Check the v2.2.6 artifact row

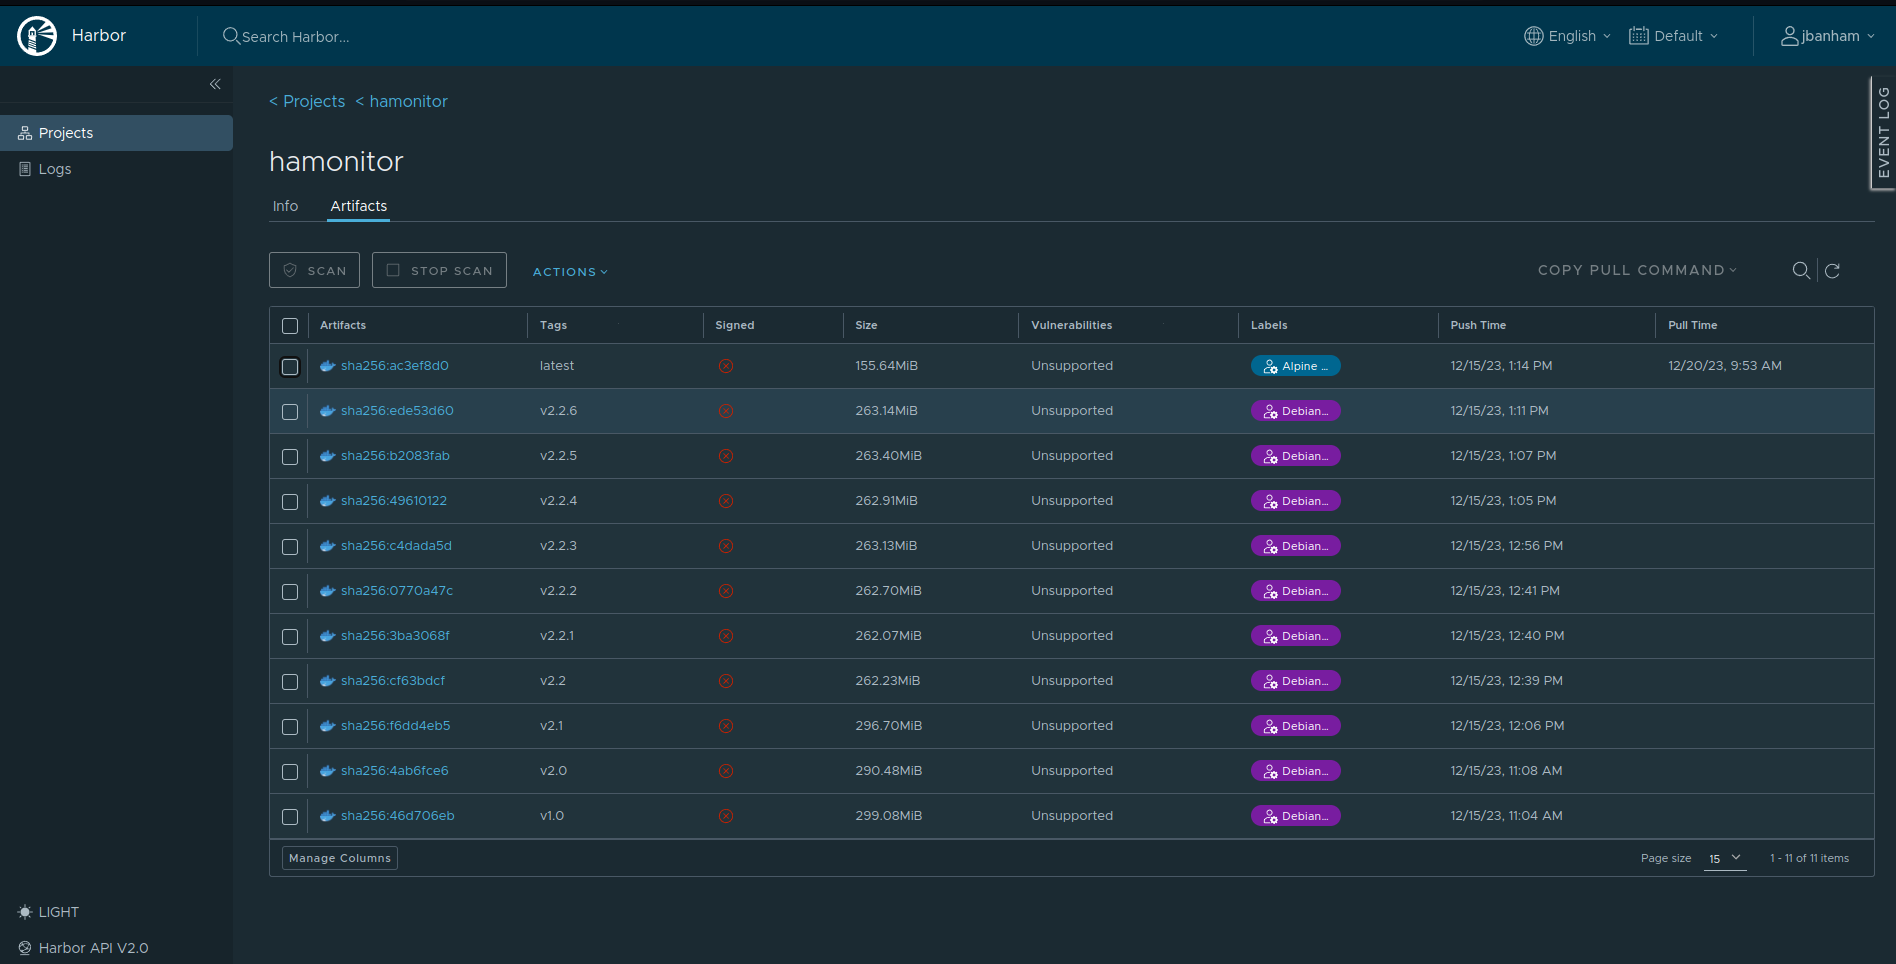pyautogui.click(x=290, y=411)
